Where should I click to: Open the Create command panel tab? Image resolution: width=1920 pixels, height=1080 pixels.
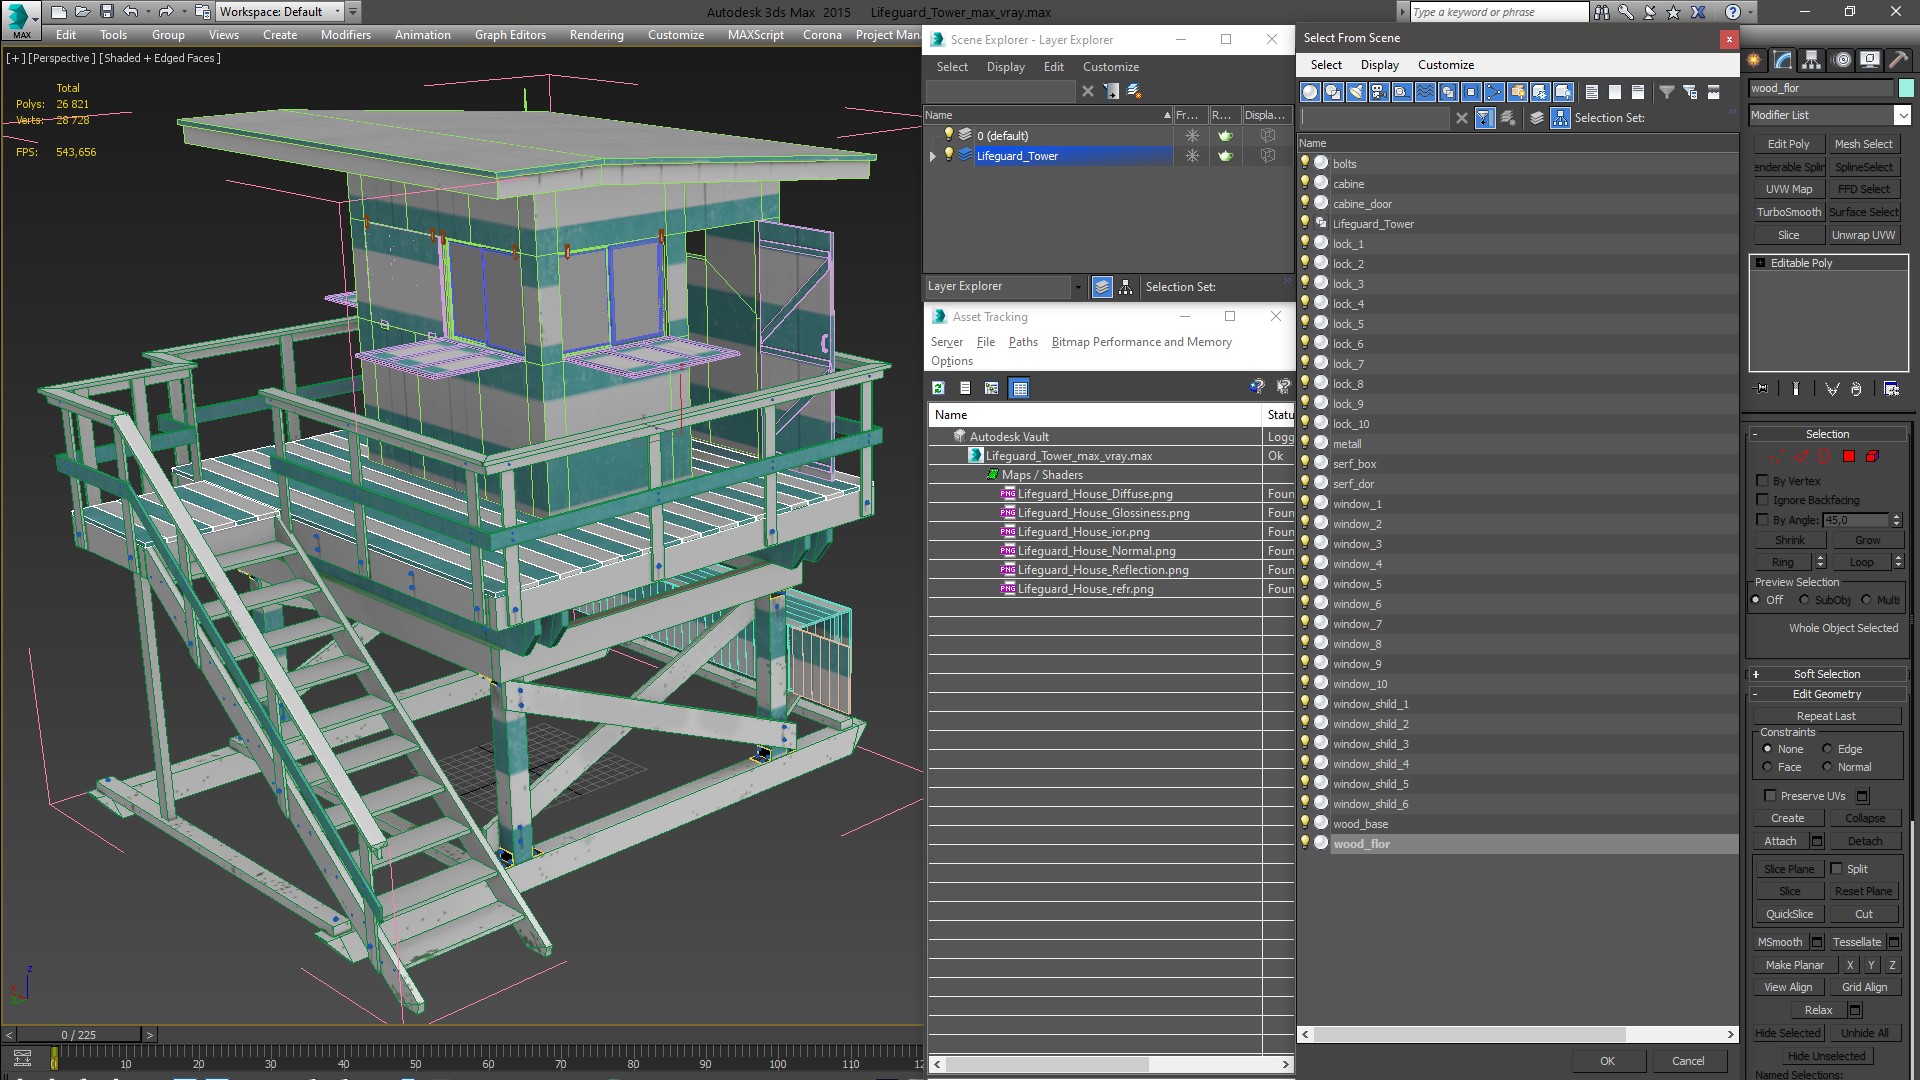(x=1754, y=60)
